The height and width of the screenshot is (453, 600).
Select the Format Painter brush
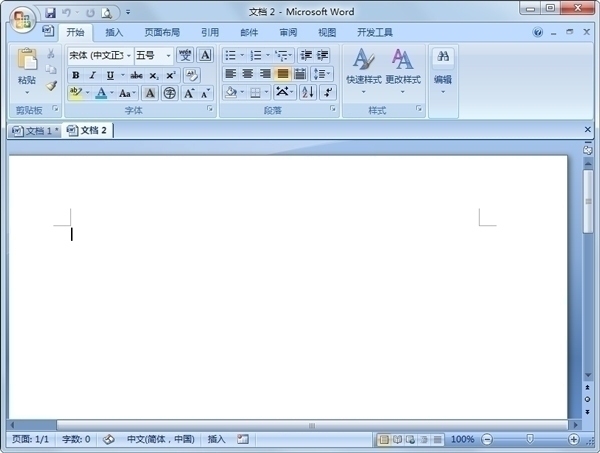coord(51,86)
